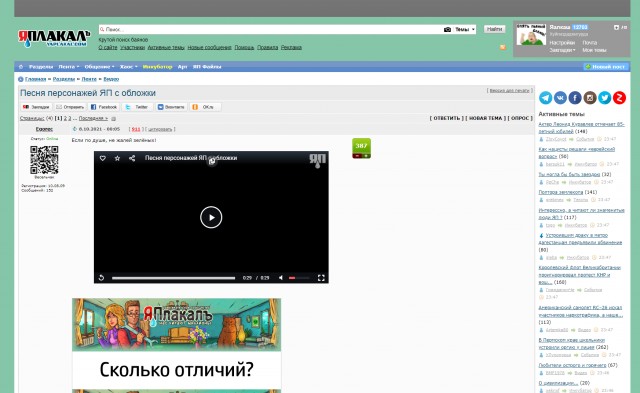
Task: Click the Закладки share button
Action: pyautogui.click(x=36, y=107)
